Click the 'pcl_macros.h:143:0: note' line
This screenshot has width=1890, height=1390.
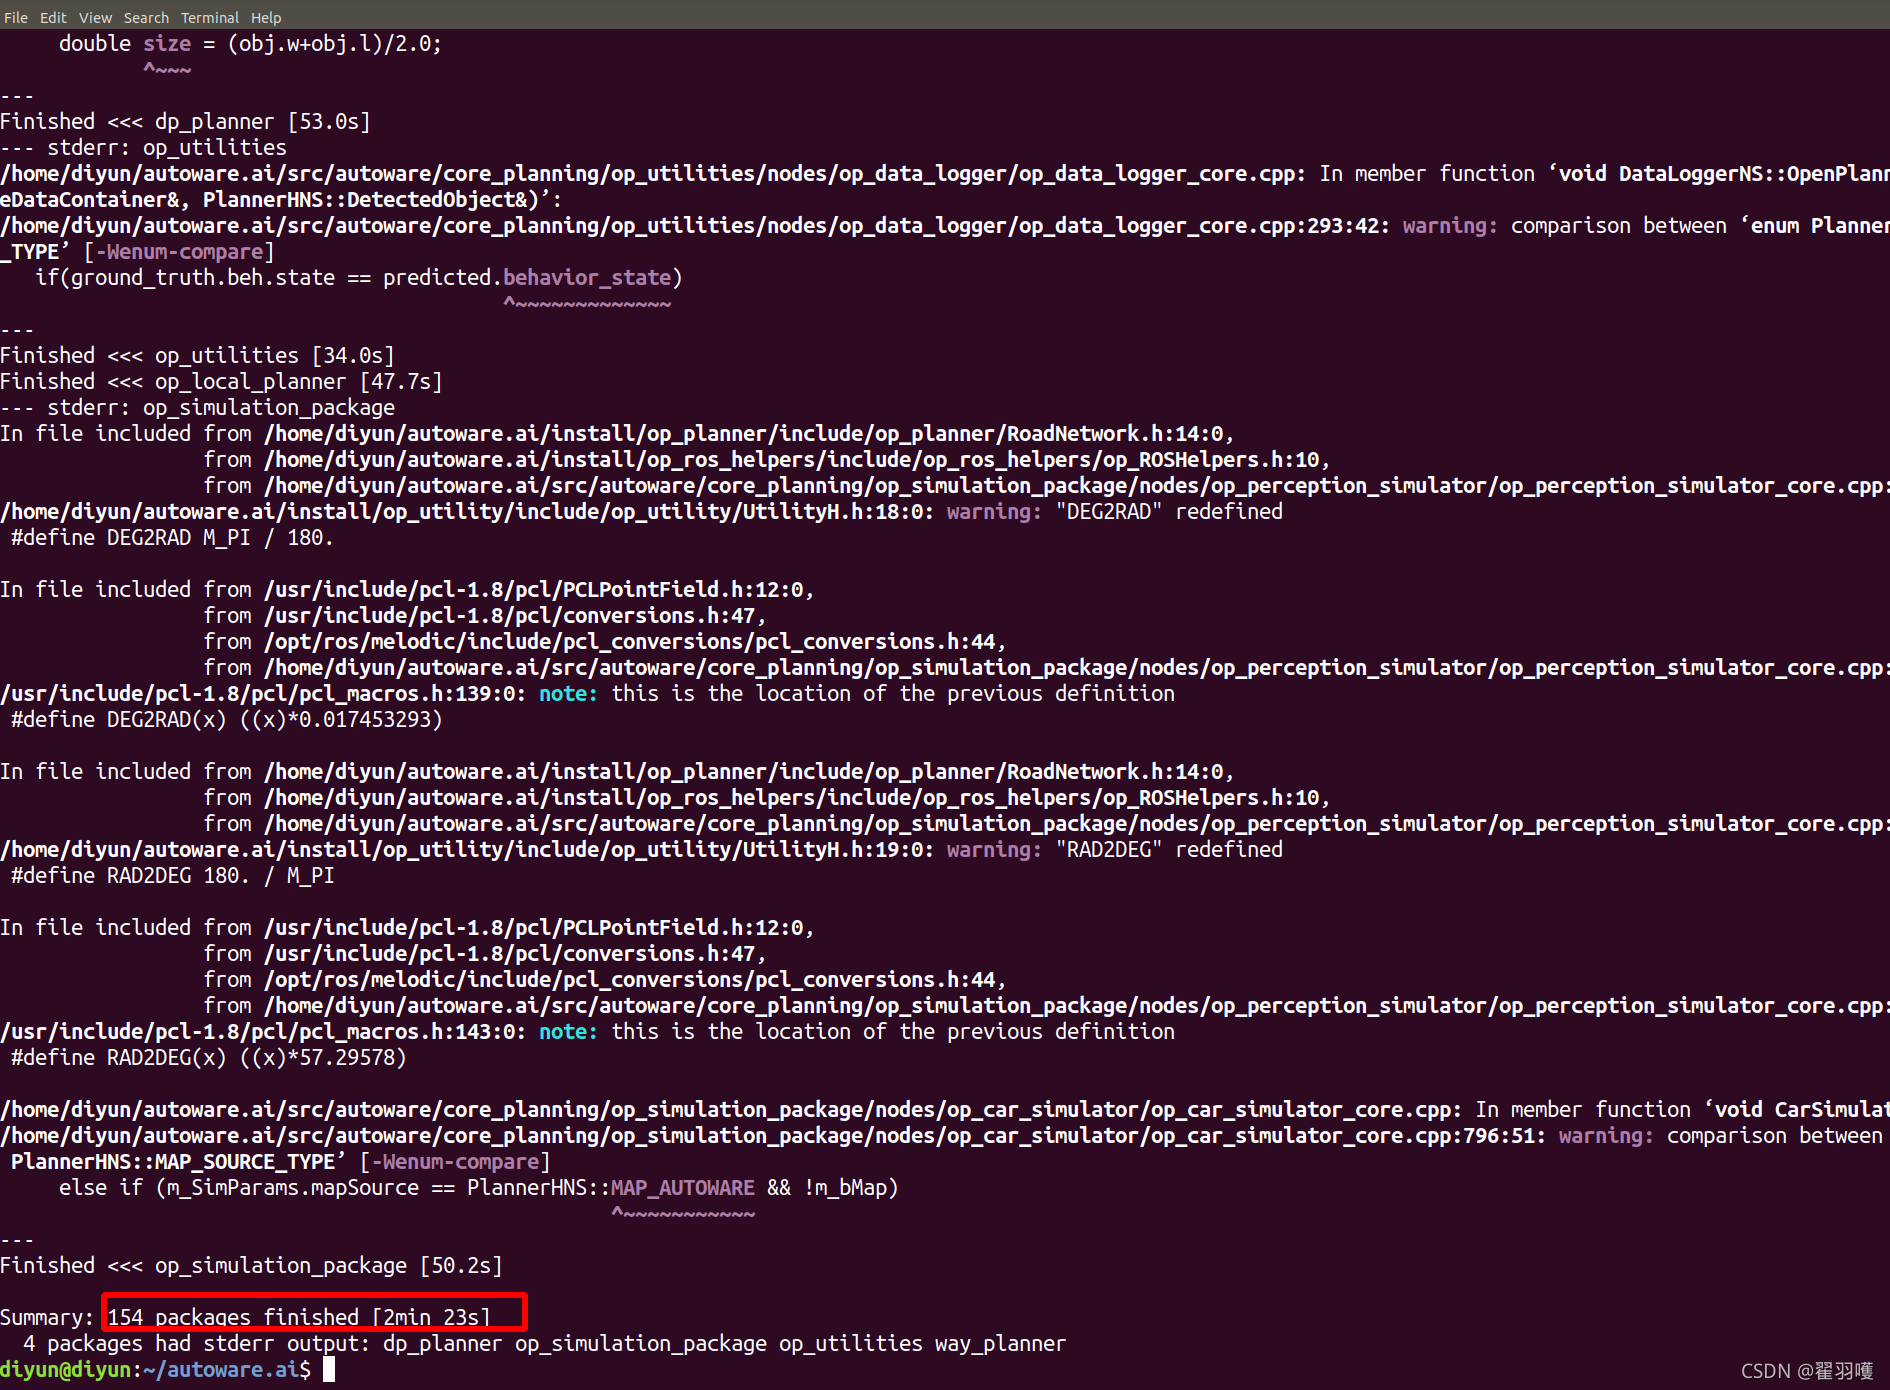click(x=587, y=1031)
